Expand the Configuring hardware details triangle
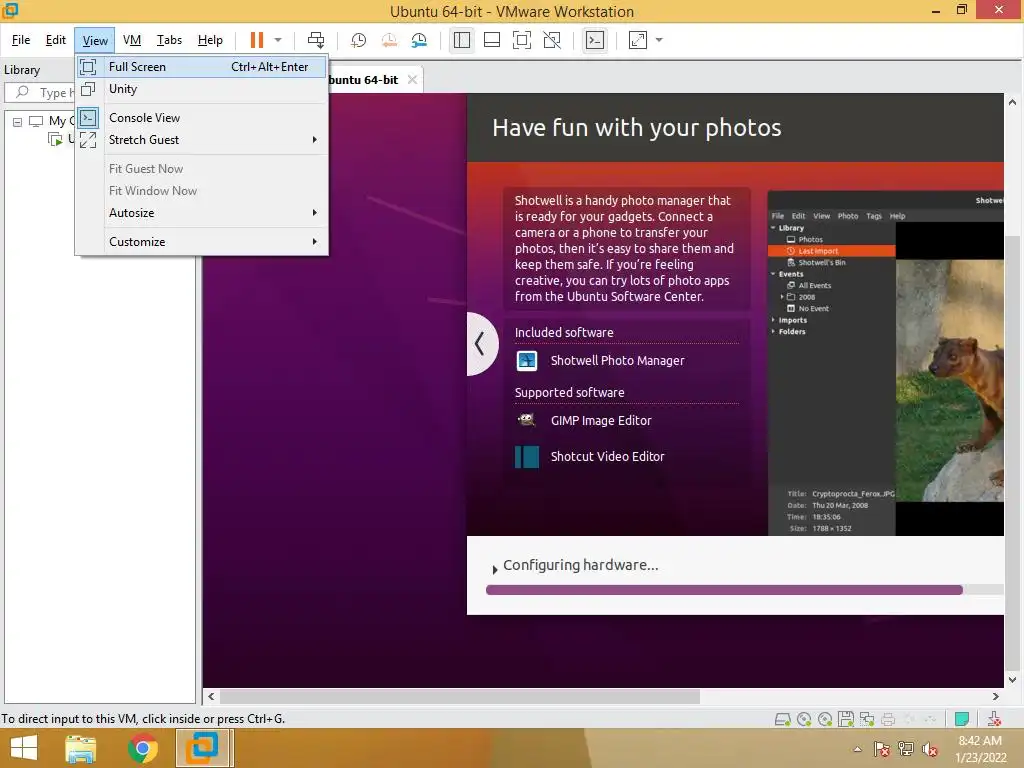Image resolution: width=1024 pixels, height=768 pixels. tap(494, 569)
